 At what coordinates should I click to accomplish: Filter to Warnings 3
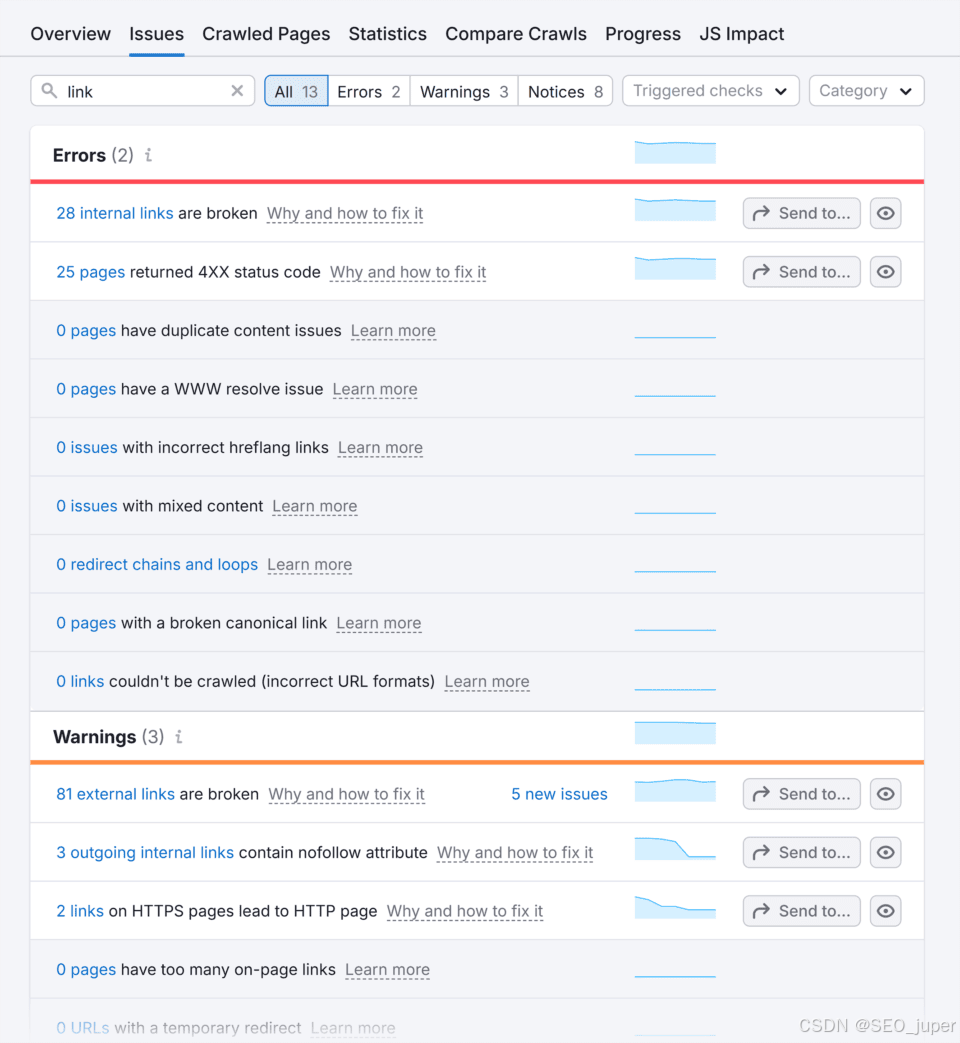464,91
